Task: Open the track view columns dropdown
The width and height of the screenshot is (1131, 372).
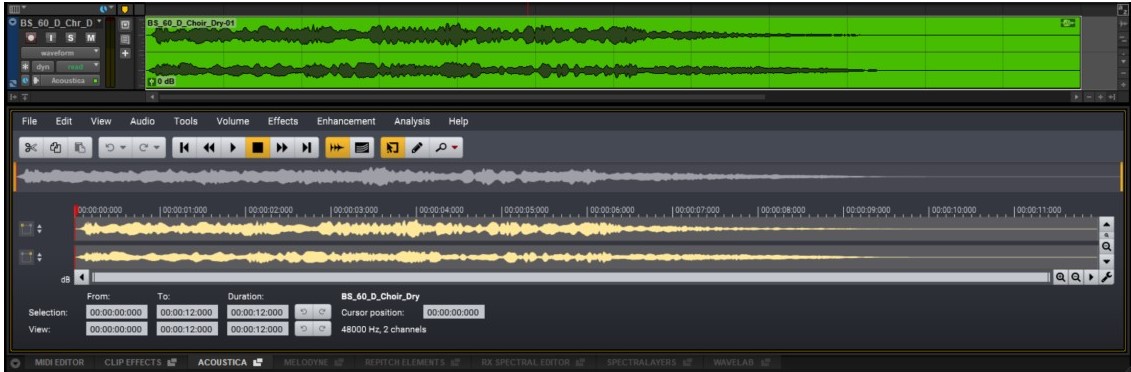Action: pyautogui.click(x=16, y=9)
